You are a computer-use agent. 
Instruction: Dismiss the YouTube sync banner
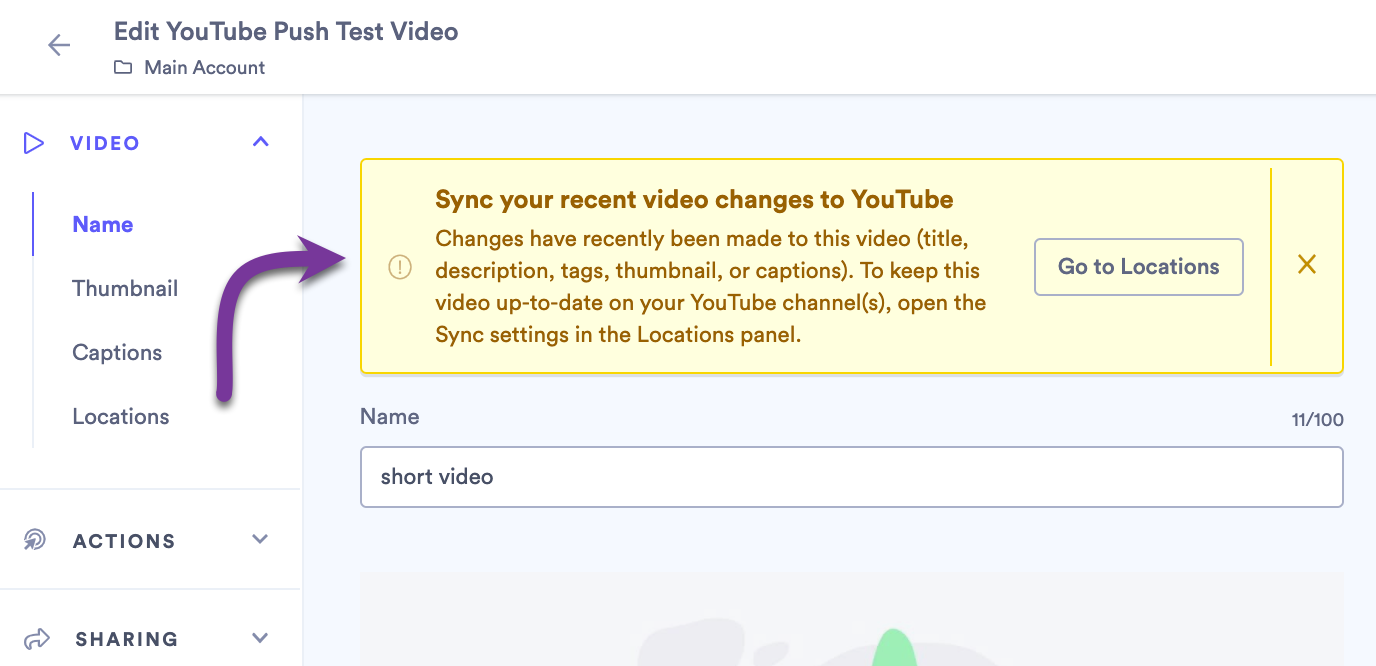pos(1306,264)
